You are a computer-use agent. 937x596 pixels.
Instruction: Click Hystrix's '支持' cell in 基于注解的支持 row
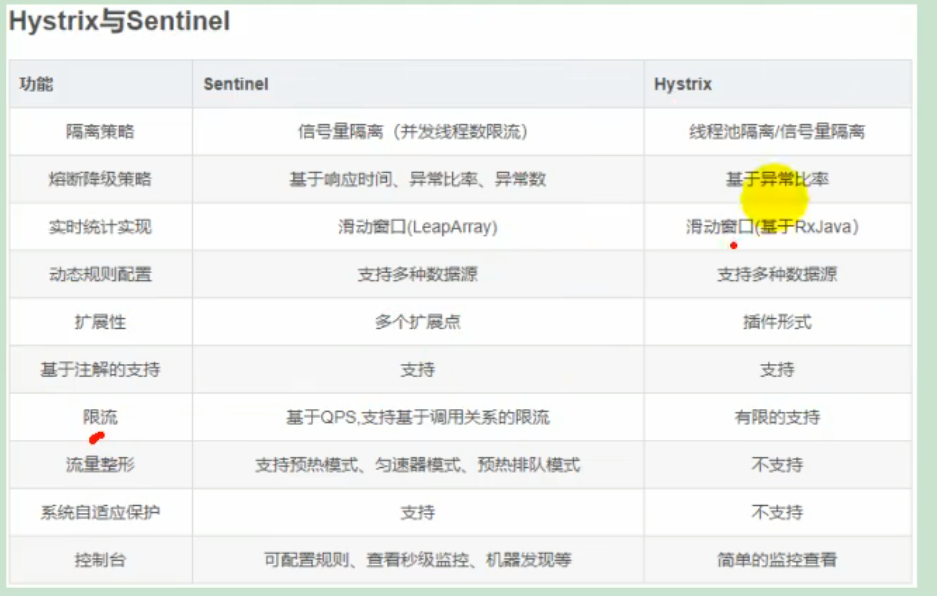click(777, 369)
